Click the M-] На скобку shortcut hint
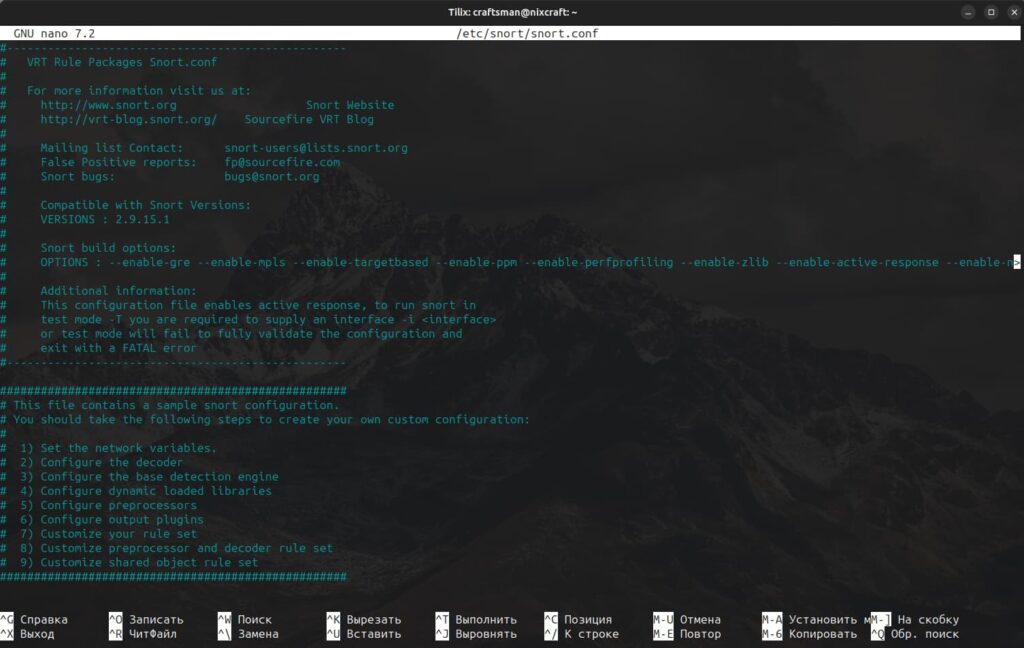The width and height of the screenshot is (1024, 648). [915, 619]
